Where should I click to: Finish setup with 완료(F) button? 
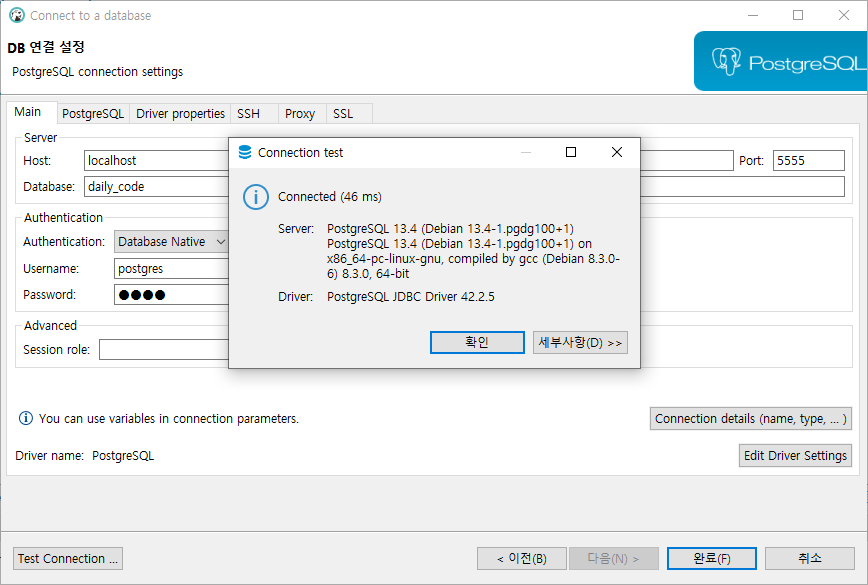tap(712, 558)
